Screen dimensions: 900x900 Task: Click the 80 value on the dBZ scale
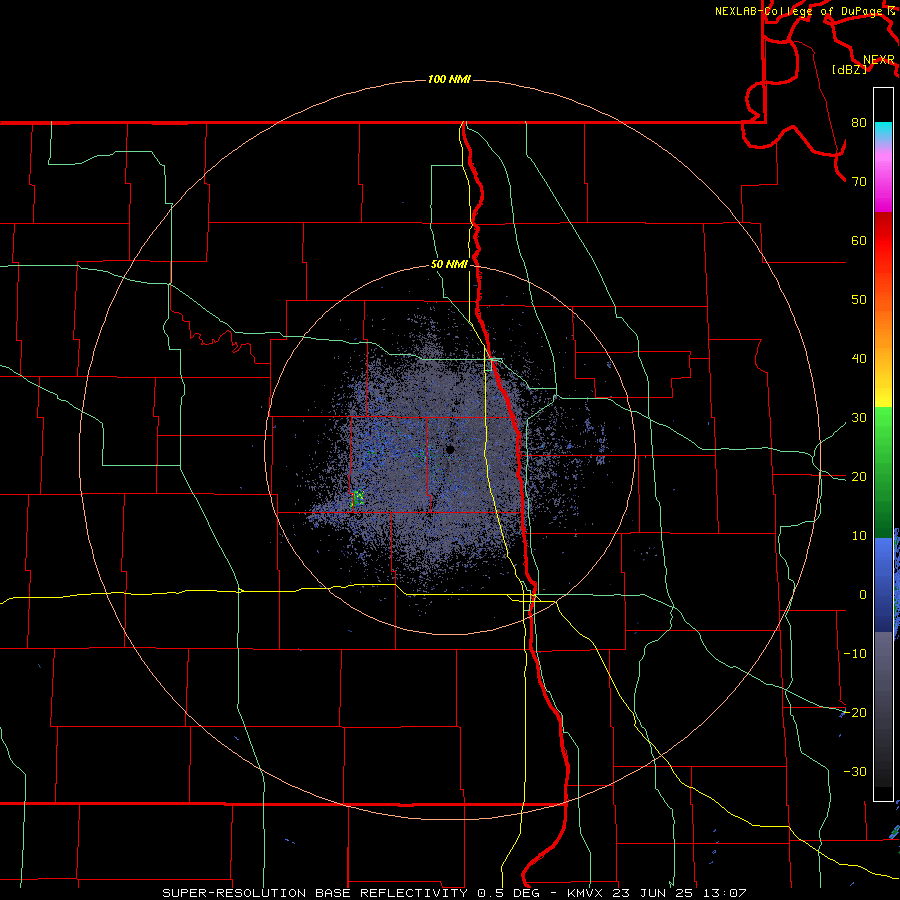pyautogui.click(x=859, y=123)
